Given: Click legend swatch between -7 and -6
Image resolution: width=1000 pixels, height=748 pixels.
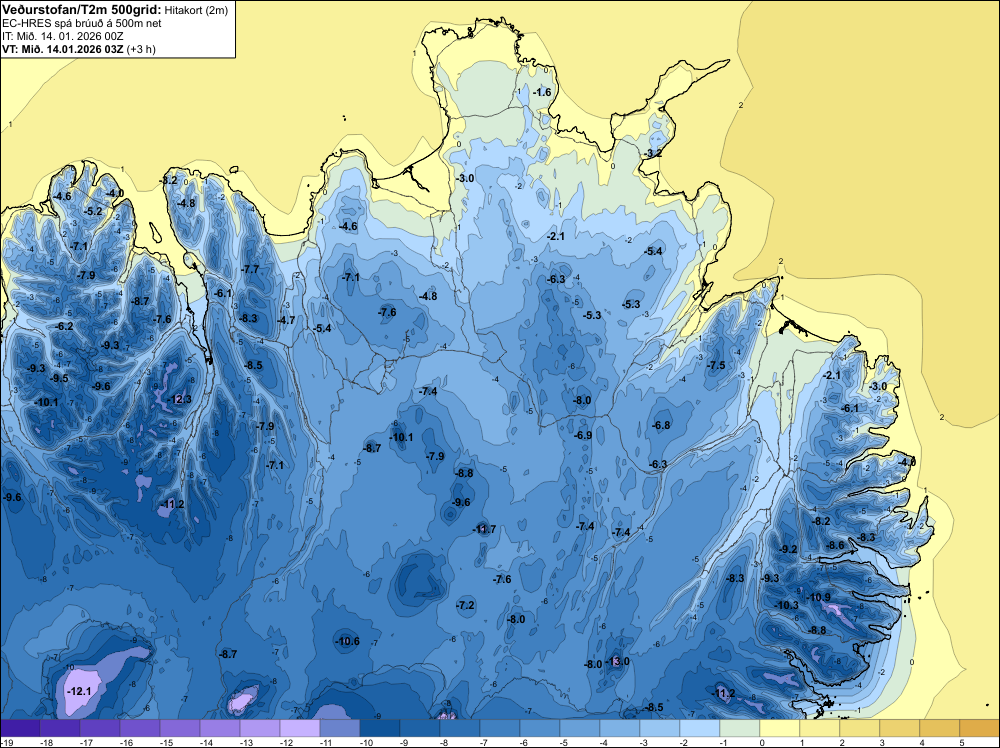Looking at the screenshot, I should tap(499, 728).
